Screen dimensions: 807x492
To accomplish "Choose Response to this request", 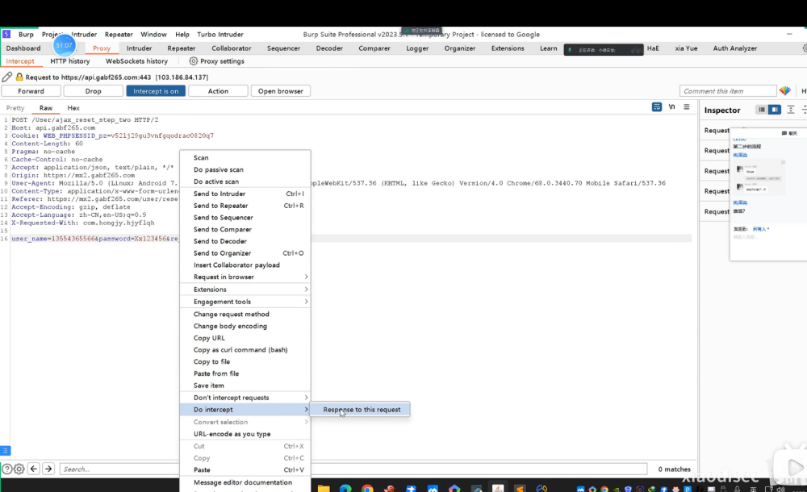I will pos(361,409).
